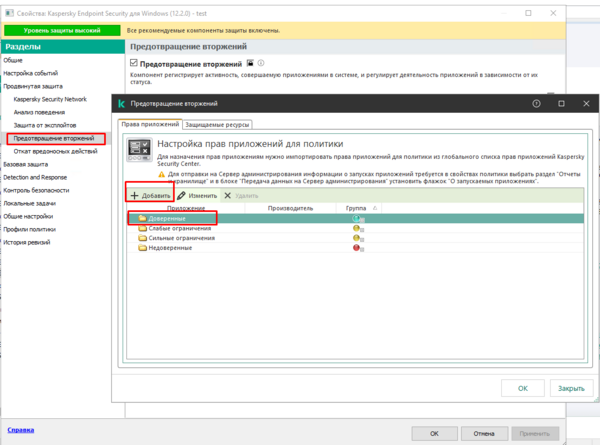This screenshot has width=600, height=445.
Task: Select the Сильные ограничения folder row
Action: [355, 238]
